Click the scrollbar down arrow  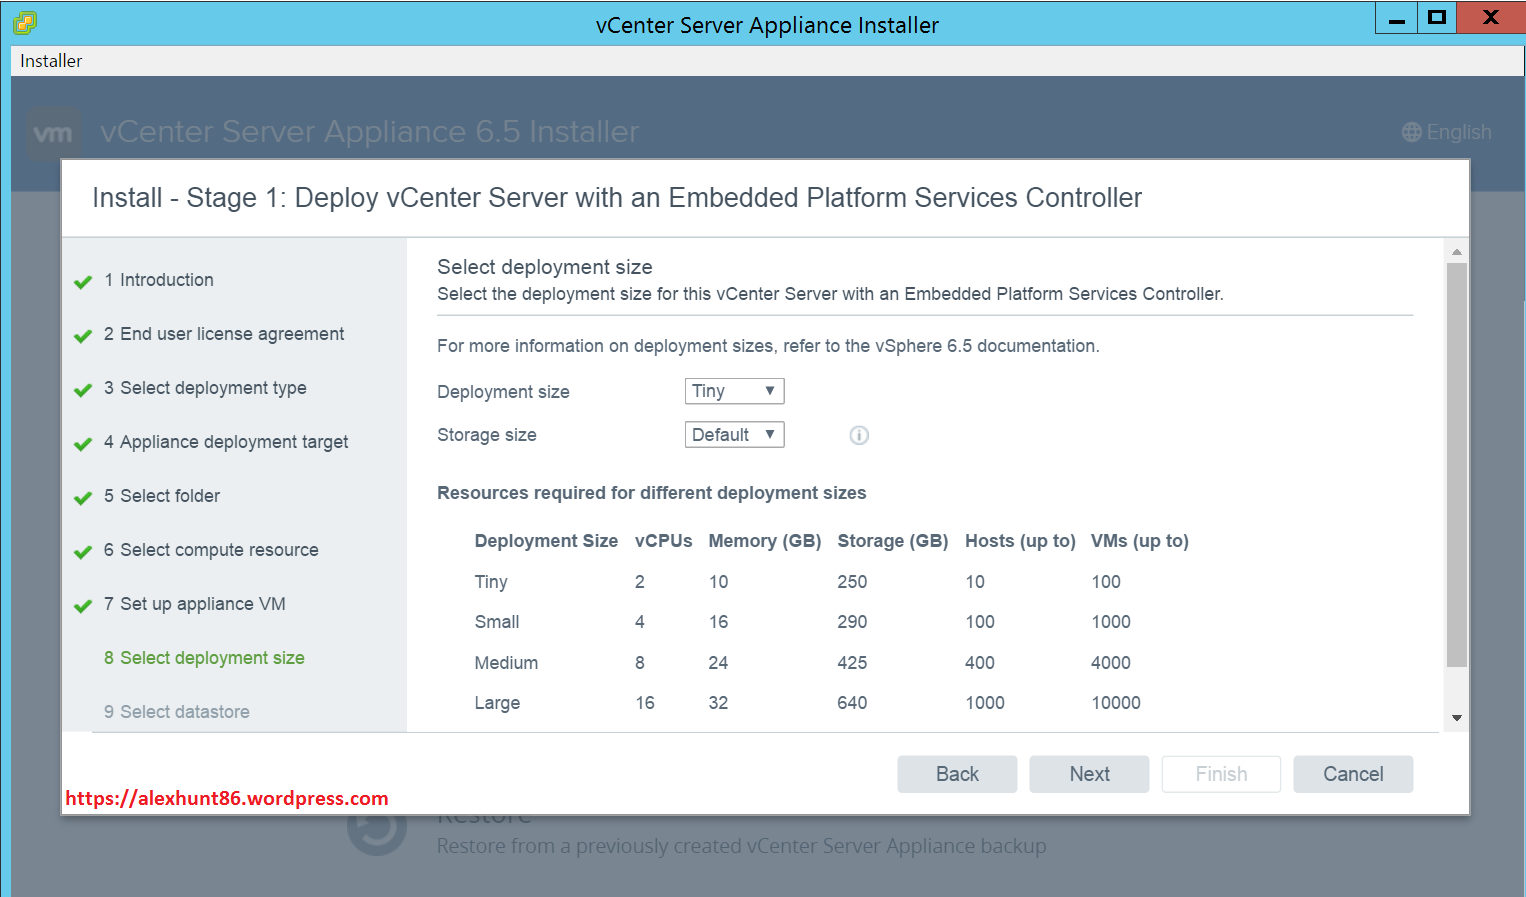tap(1456, 718)
